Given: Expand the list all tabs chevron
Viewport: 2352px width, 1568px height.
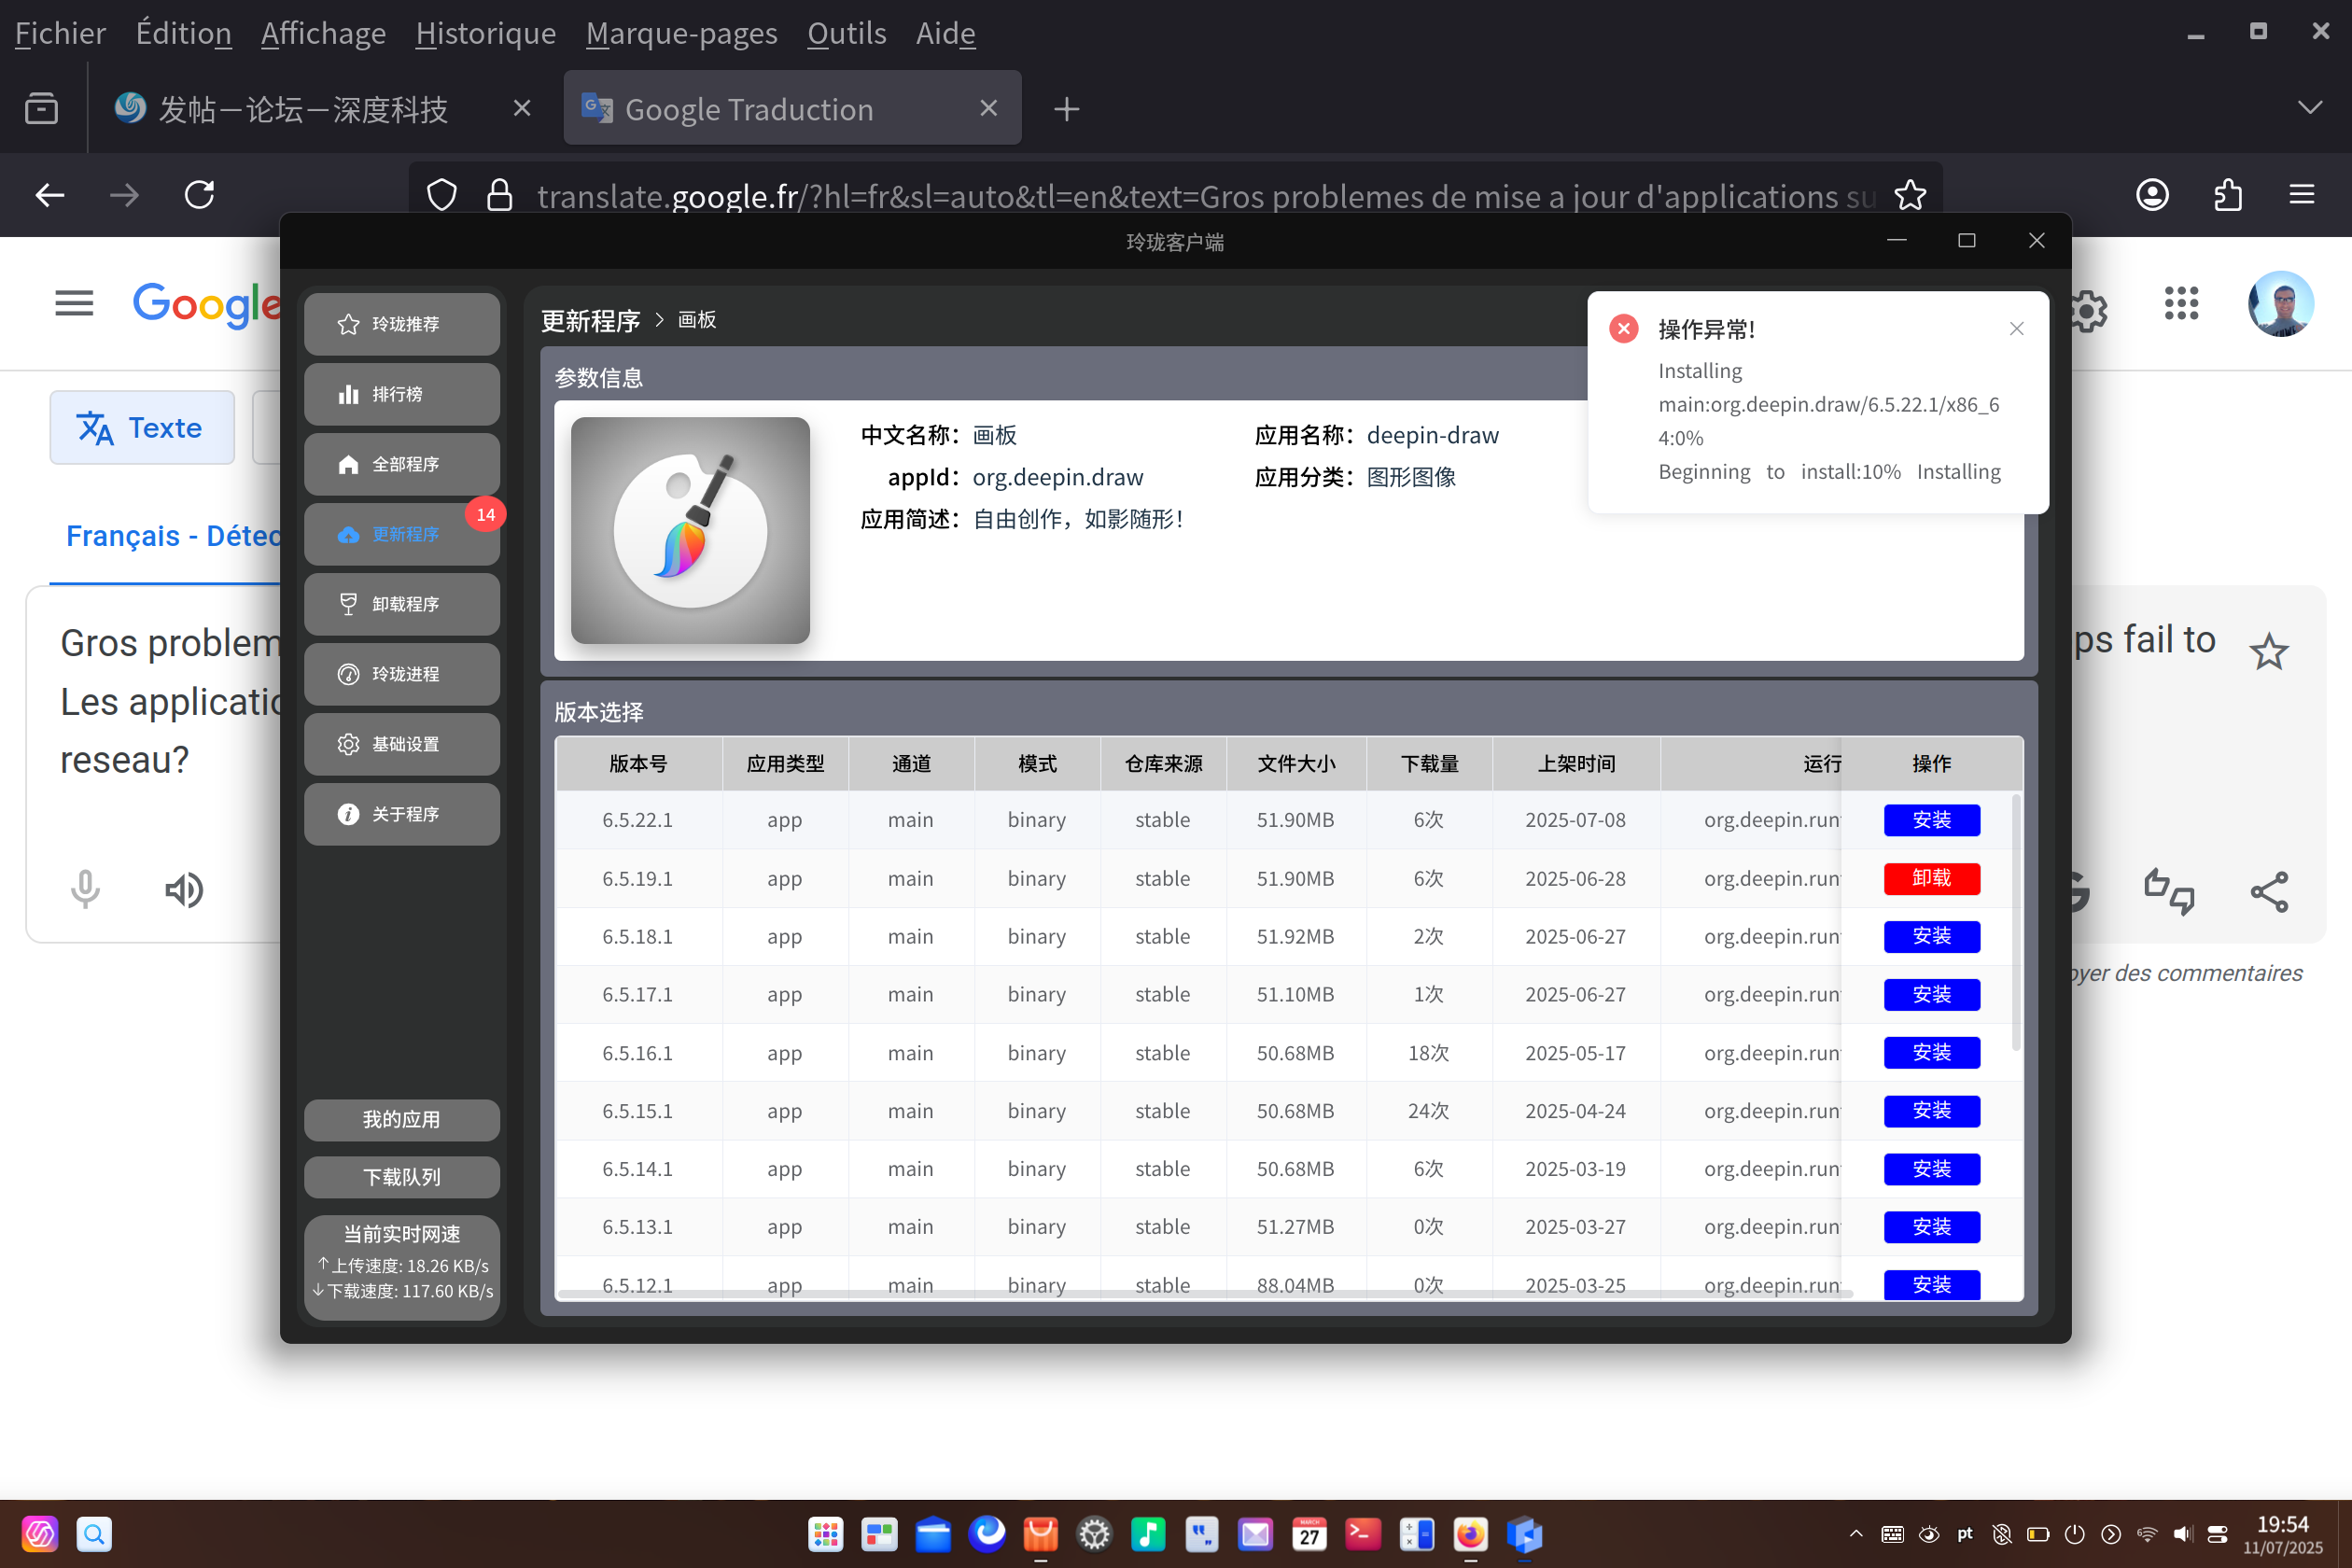Looking at the screenshot, I should click(x=2310, y=108).
